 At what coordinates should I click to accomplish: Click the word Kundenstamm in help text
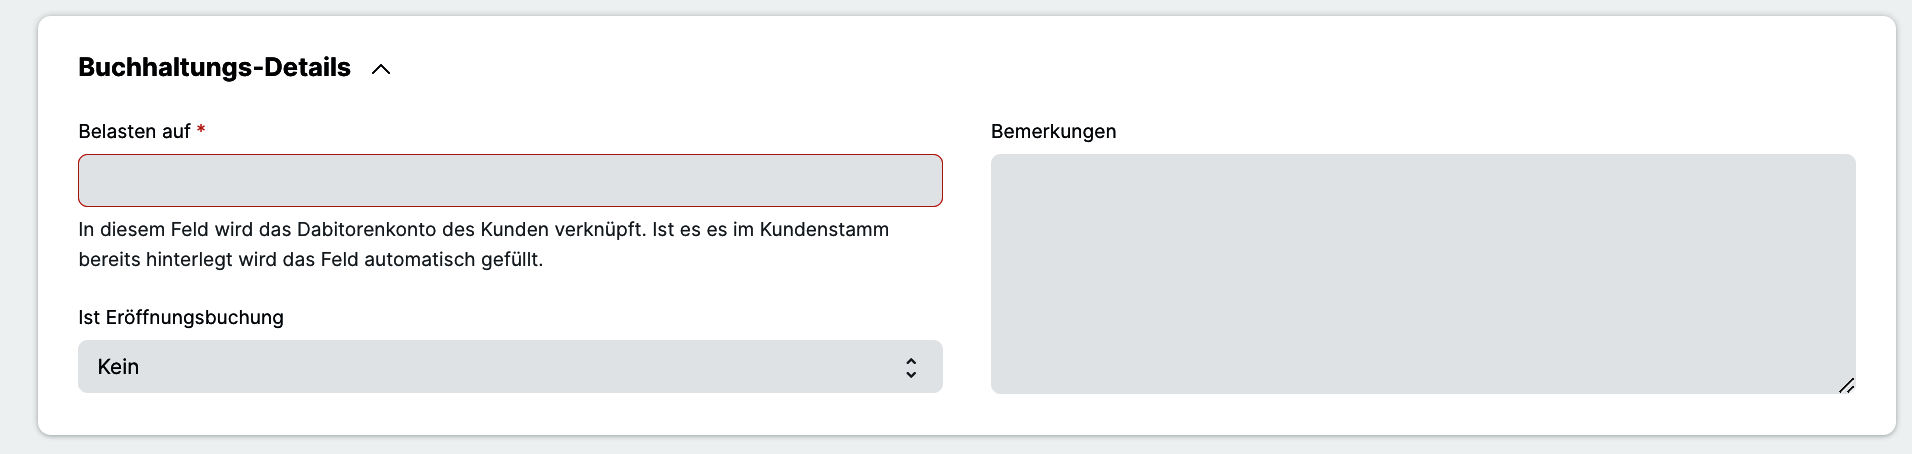[x=824, y=230]
